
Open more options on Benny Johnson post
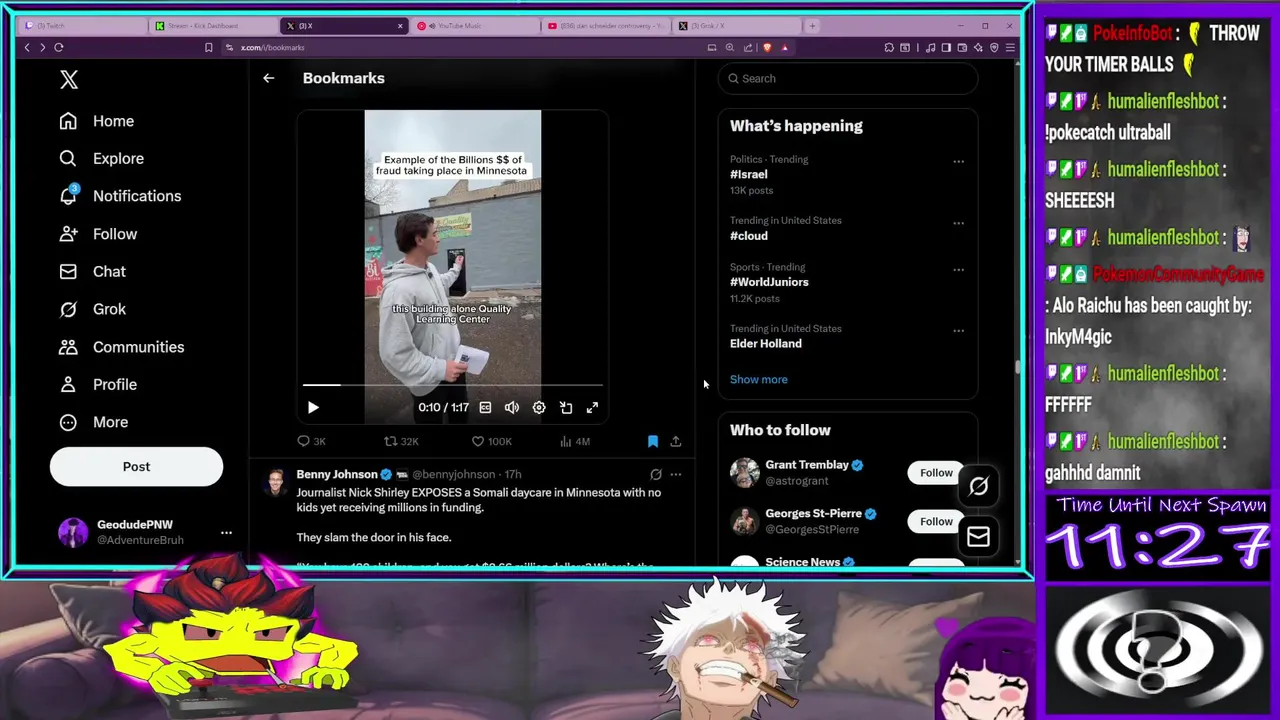pos(676,474)
